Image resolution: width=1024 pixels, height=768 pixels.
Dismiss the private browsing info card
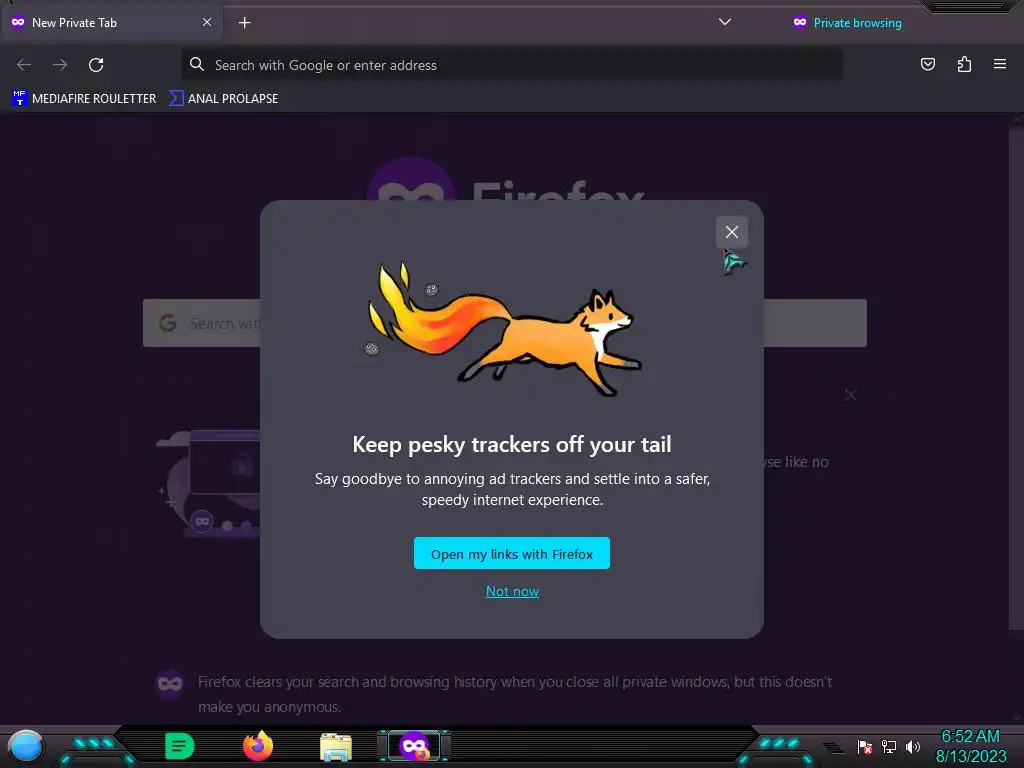click(850, 395)
